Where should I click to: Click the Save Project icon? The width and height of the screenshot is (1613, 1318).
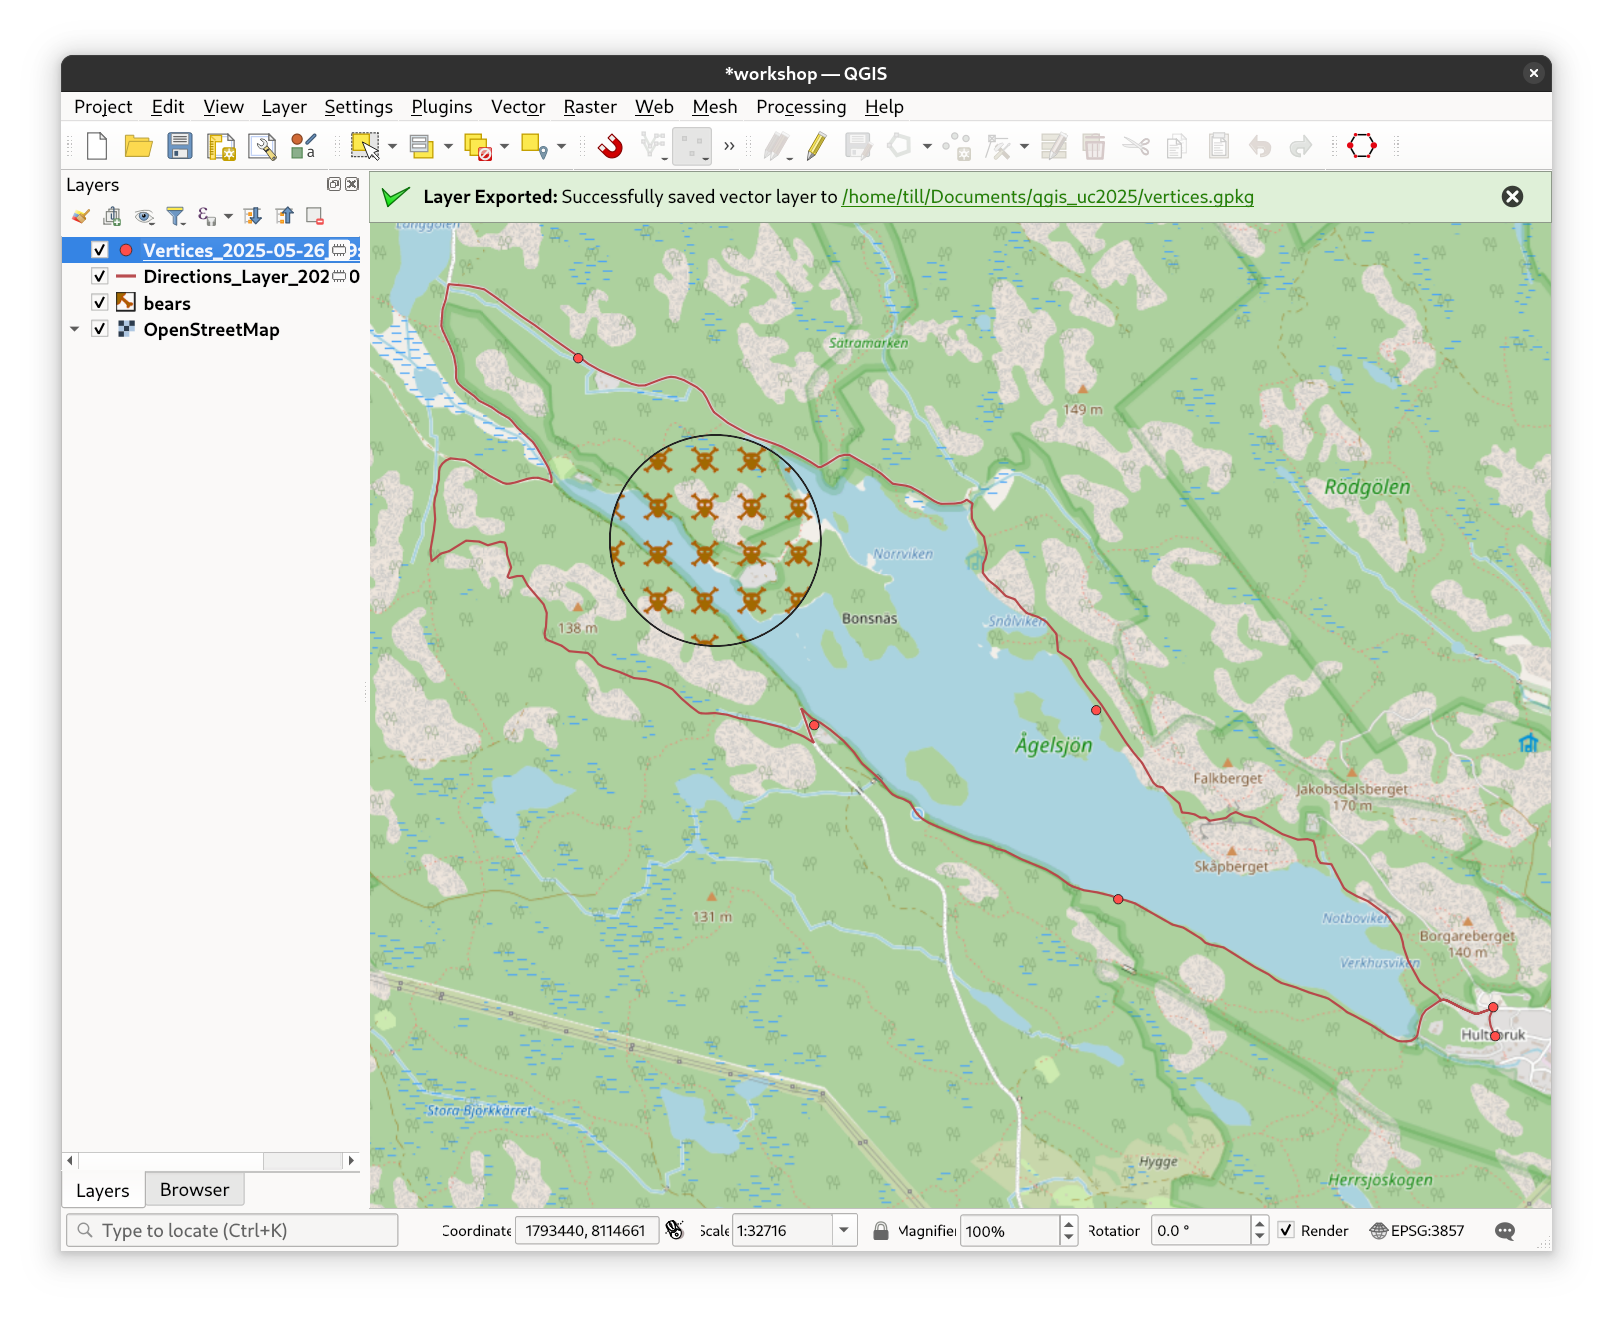180,146
